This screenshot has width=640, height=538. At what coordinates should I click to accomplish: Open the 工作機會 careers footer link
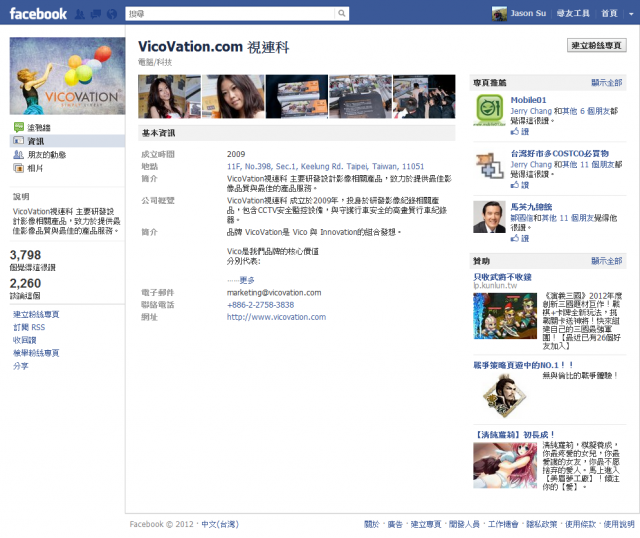pos(503,524)
